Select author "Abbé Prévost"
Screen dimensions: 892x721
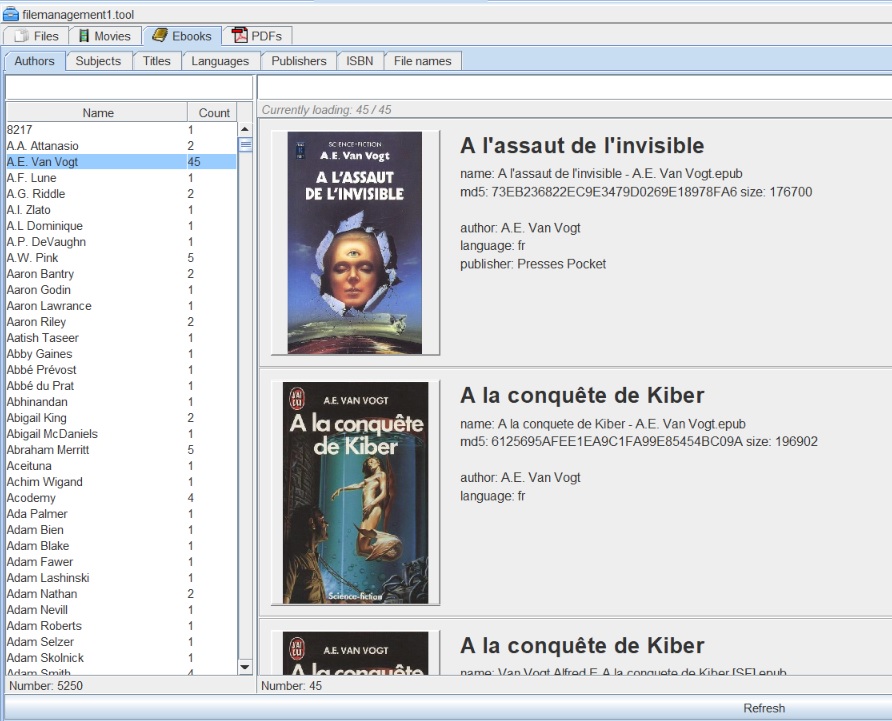pos(121,369)
